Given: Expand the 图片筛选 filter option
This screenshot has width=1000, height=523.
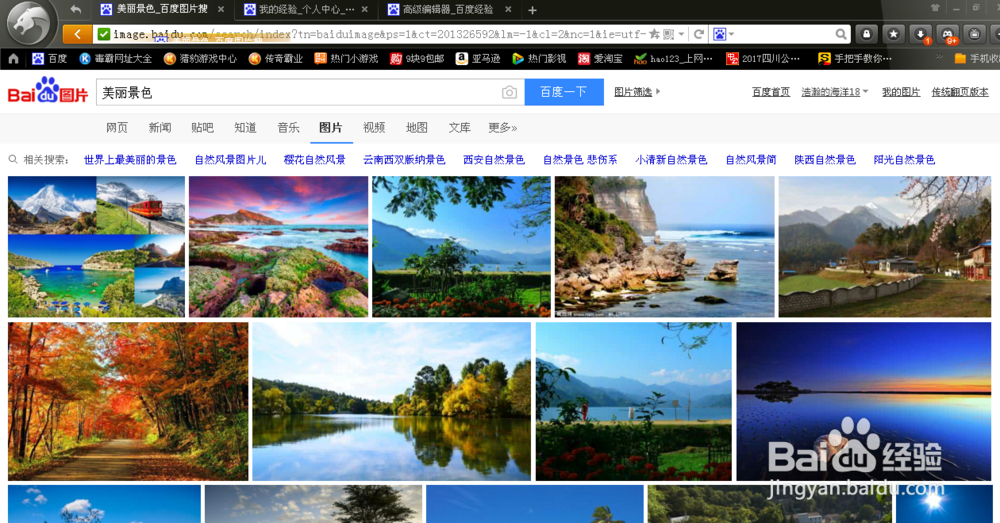Looking at the screenshot, I should (637, 92).
